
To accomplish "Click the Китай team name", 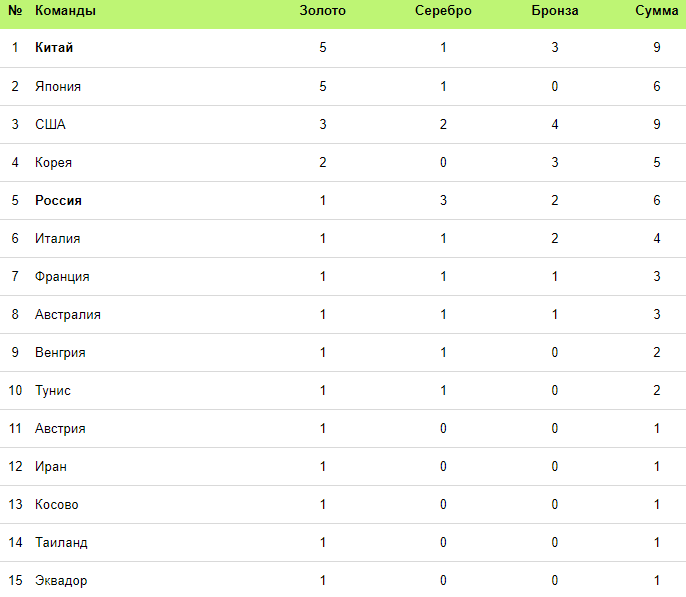I will 54,48.
